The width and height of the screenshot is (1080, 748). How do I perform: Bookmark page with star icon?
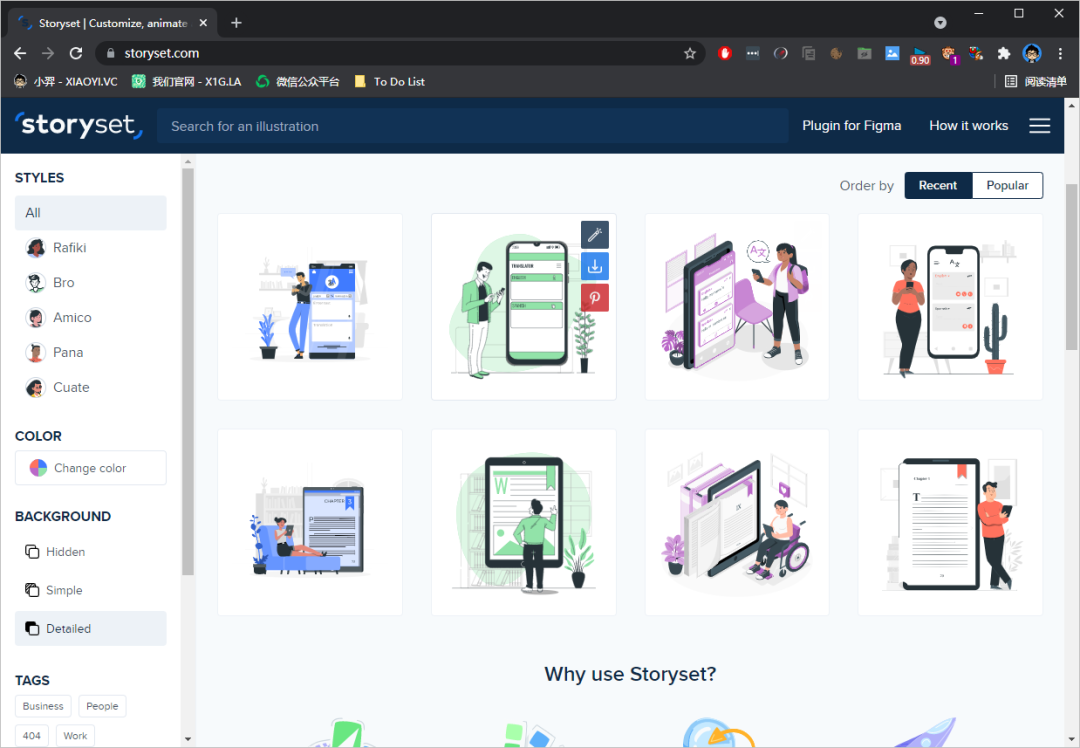[689, 53]
